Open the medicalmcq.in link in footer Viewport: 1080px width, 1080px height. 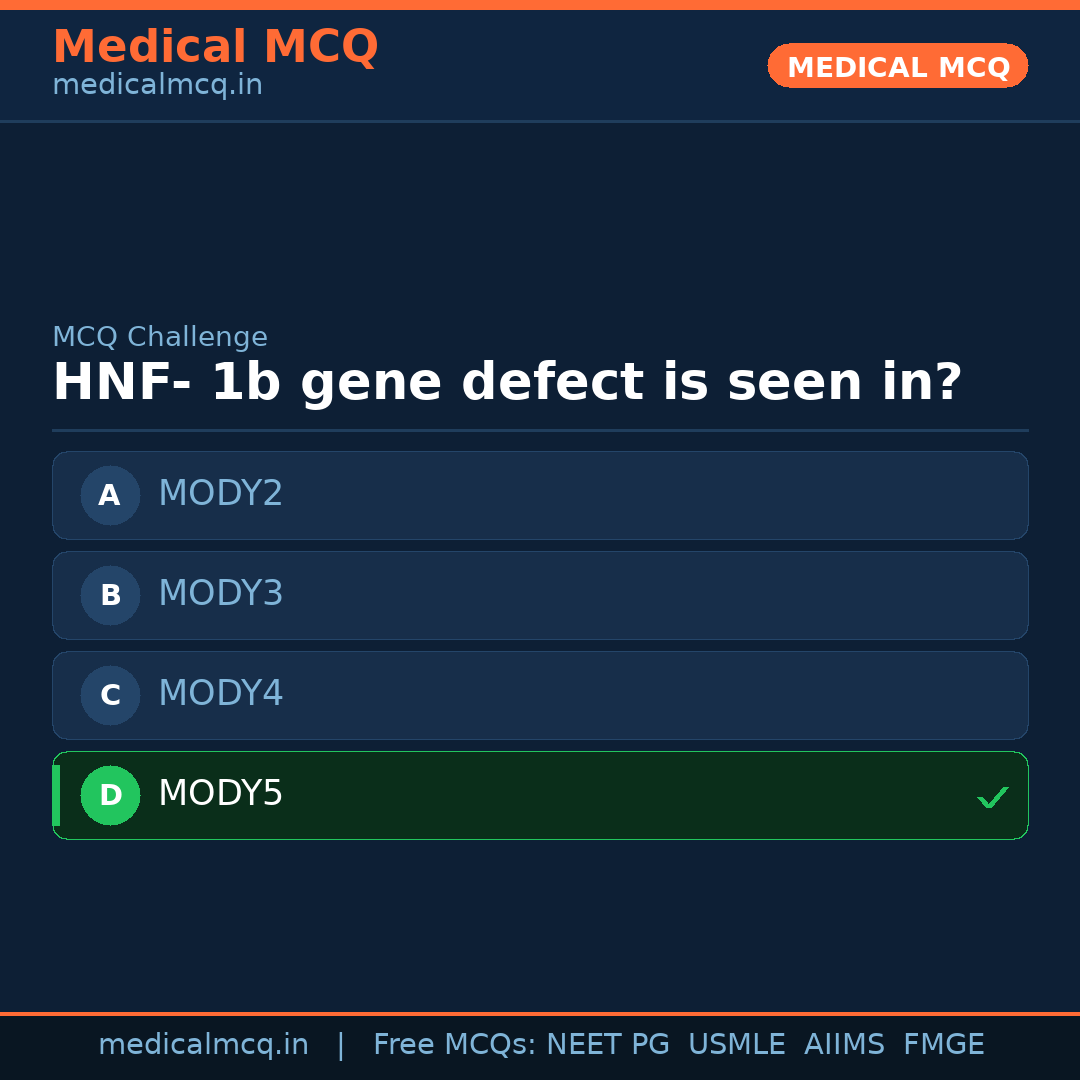[x=203, y=1045]
